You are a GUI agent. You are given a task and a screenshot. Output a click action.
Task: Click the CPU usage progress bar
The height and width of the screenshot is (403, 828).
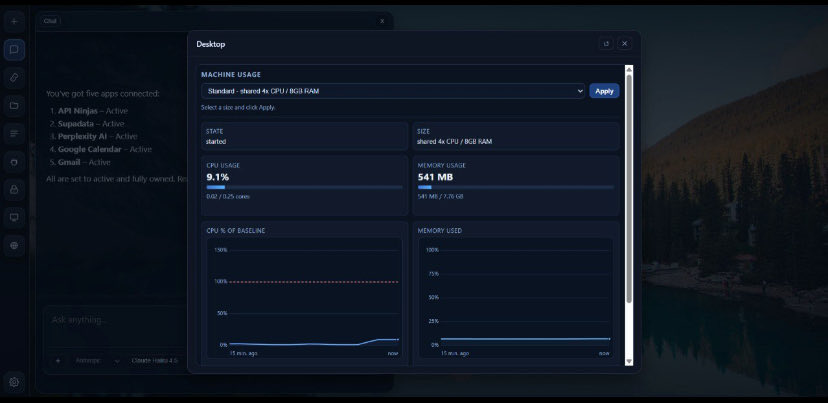pos(304,187)
